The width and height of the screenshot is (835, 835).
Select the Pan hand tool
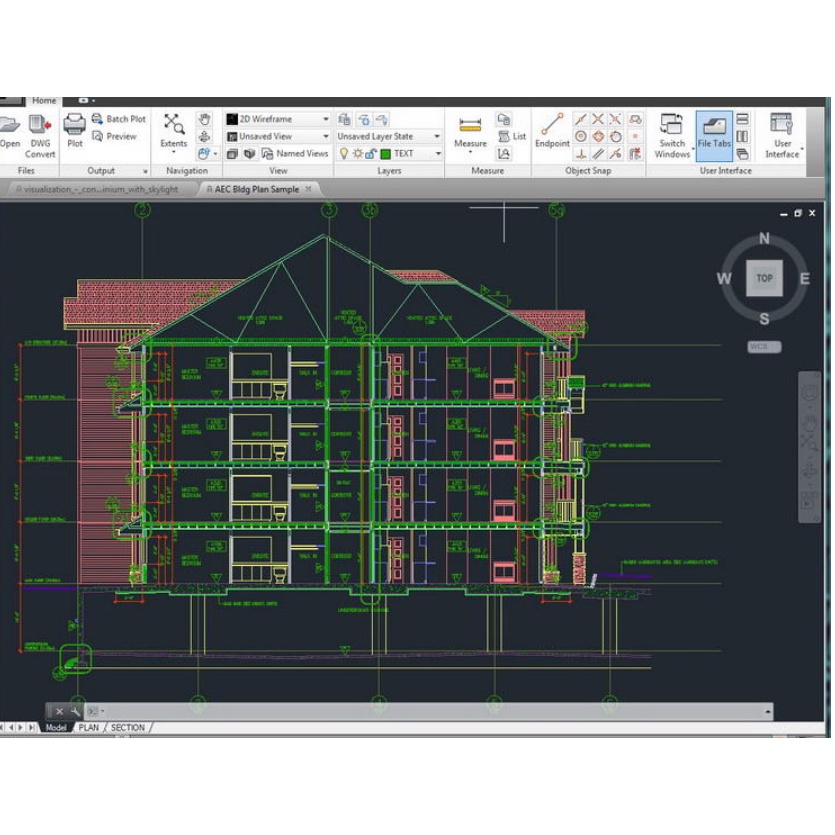click(x=204, y=119)
